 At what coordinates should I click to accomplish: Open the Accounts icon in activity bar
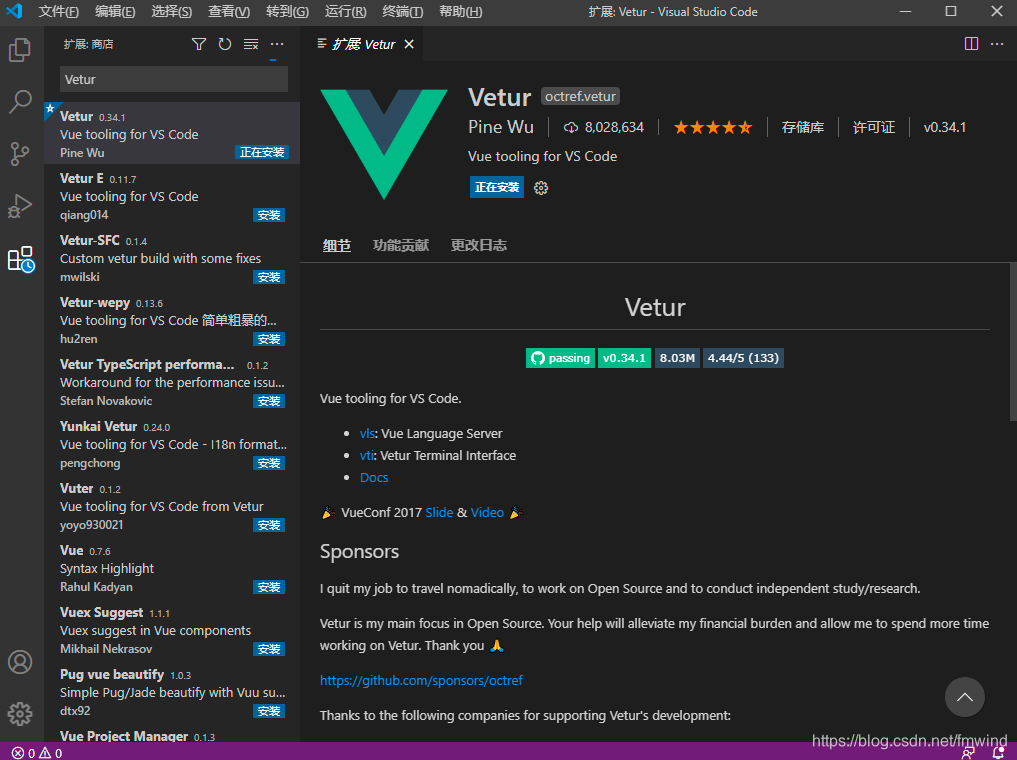pyautogui.click(x=19, y=662)
